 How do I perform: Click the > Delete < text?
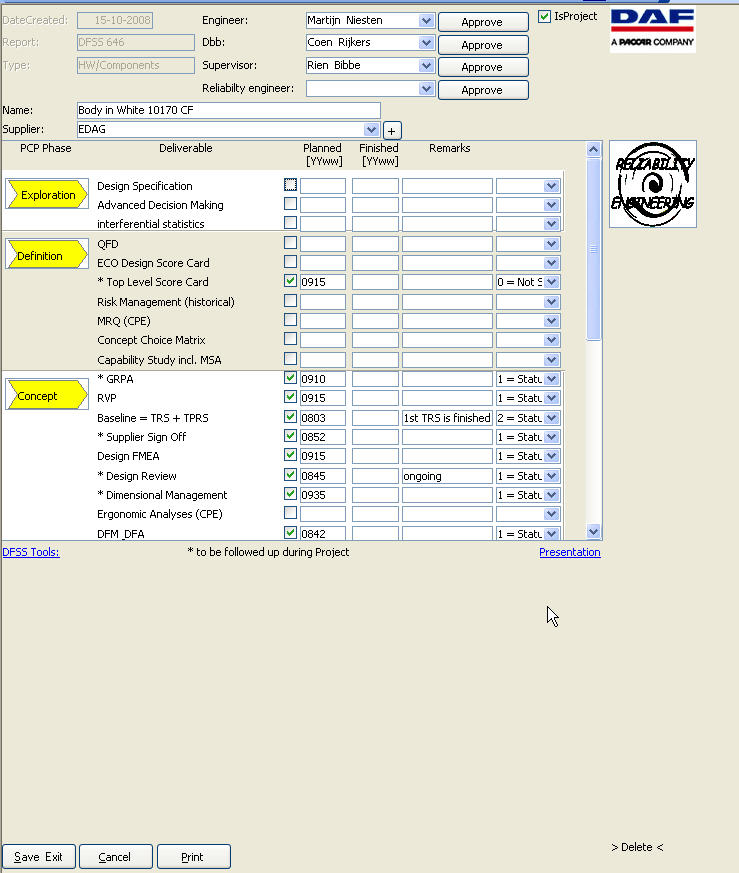[637, 847]
